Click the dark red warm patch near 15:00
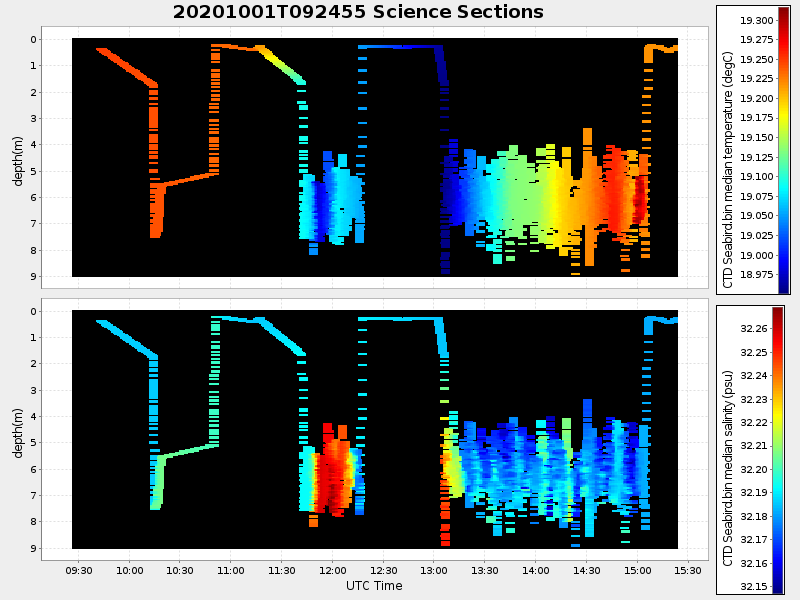The width and height of the screenshot is (800, 600). [x=639, y=200]
